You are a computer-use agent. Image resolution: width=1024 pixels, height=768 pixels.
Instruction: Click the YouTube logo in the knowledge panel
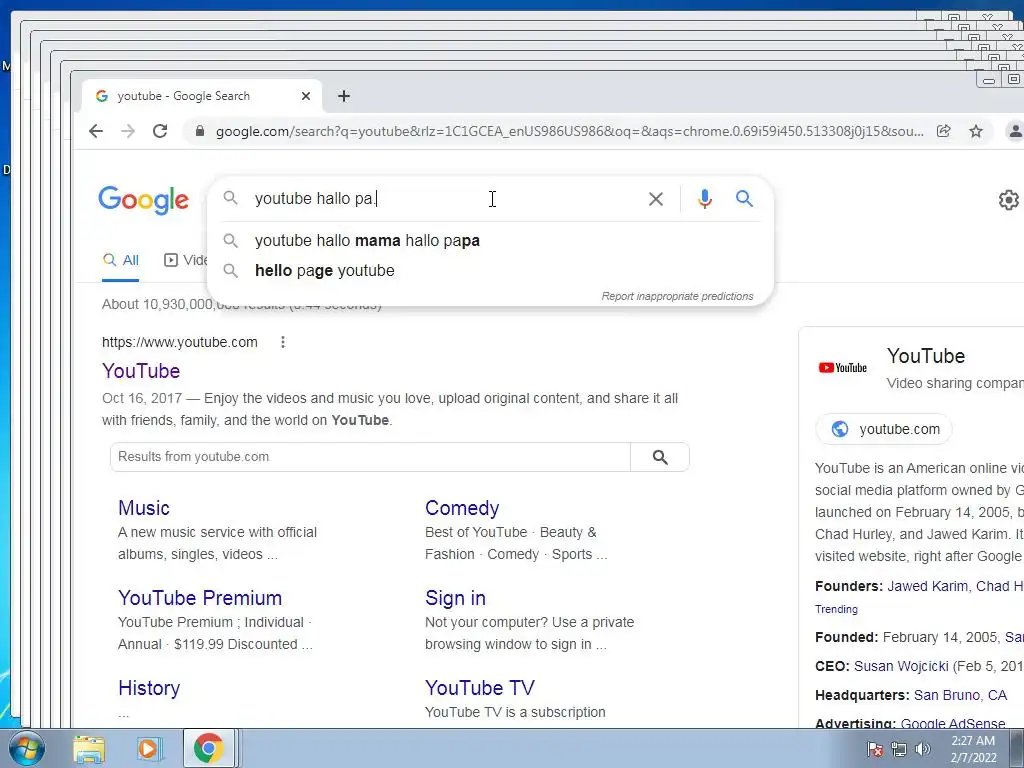[x=842, y=368]
